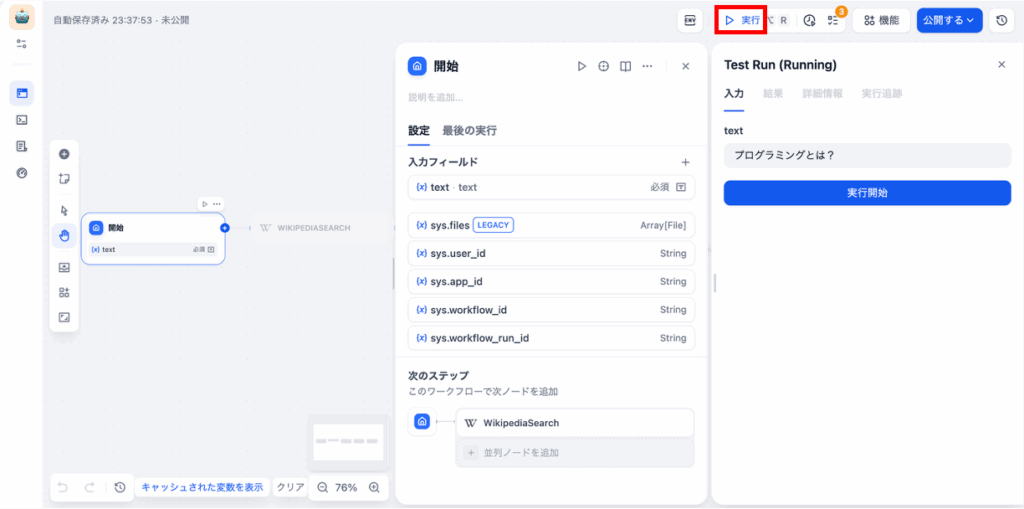This screenshot has width=1024, height=509.
Task: Select the pointer mode tool
Action: [x=64, y=211]
